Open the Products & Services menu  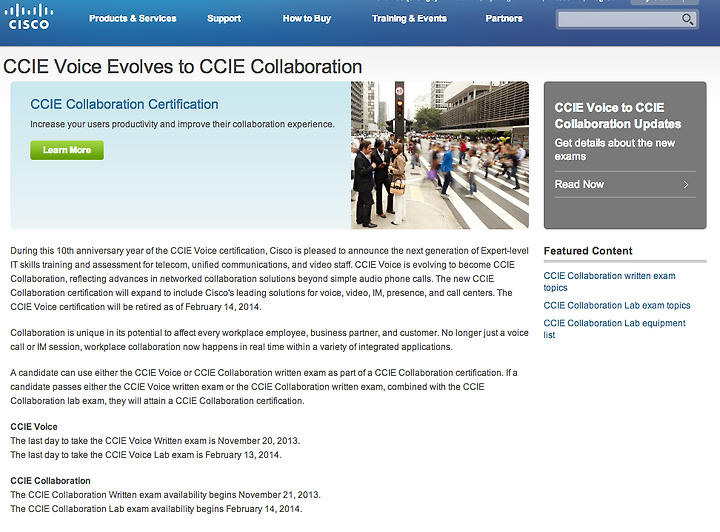click(x=133, y=18)
